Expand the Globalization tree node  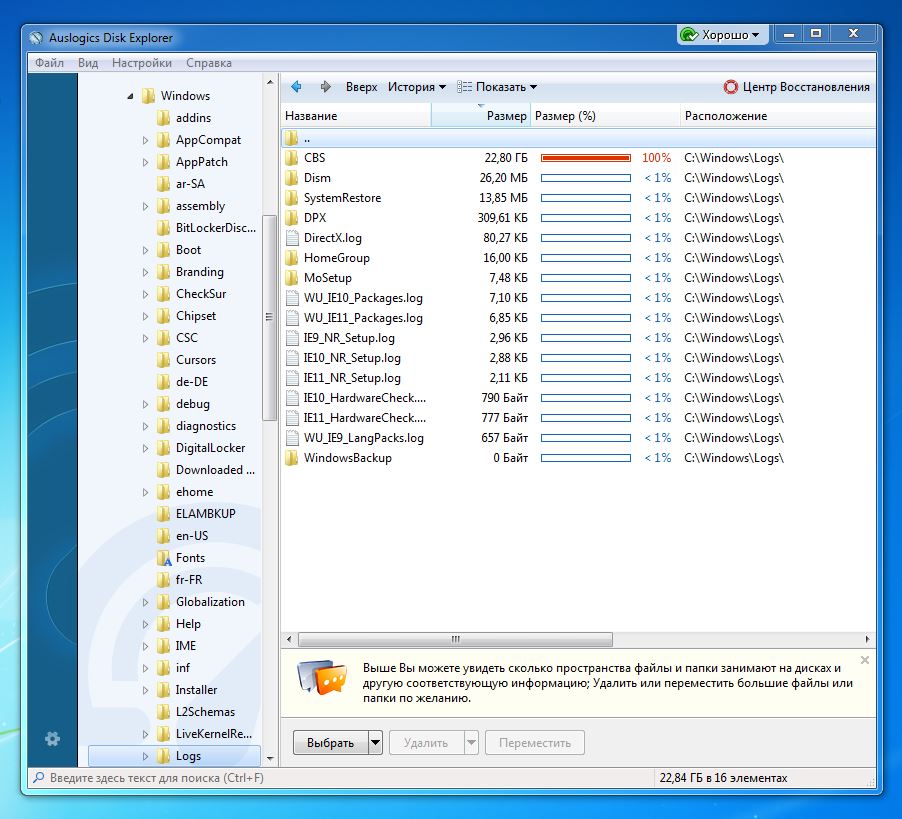point(145,602)
